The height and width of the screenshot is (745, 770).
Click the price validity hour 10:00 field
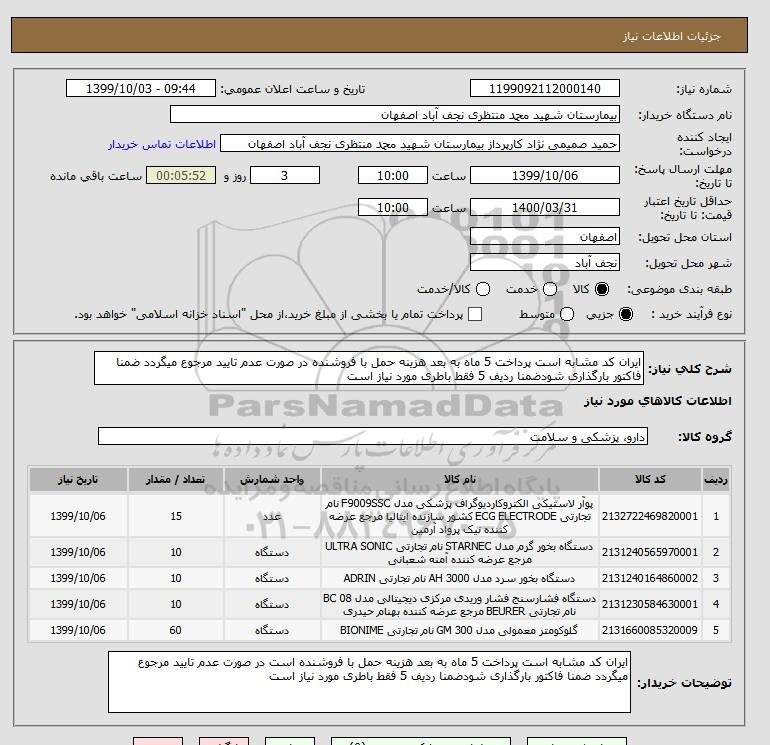coord(392,207)
